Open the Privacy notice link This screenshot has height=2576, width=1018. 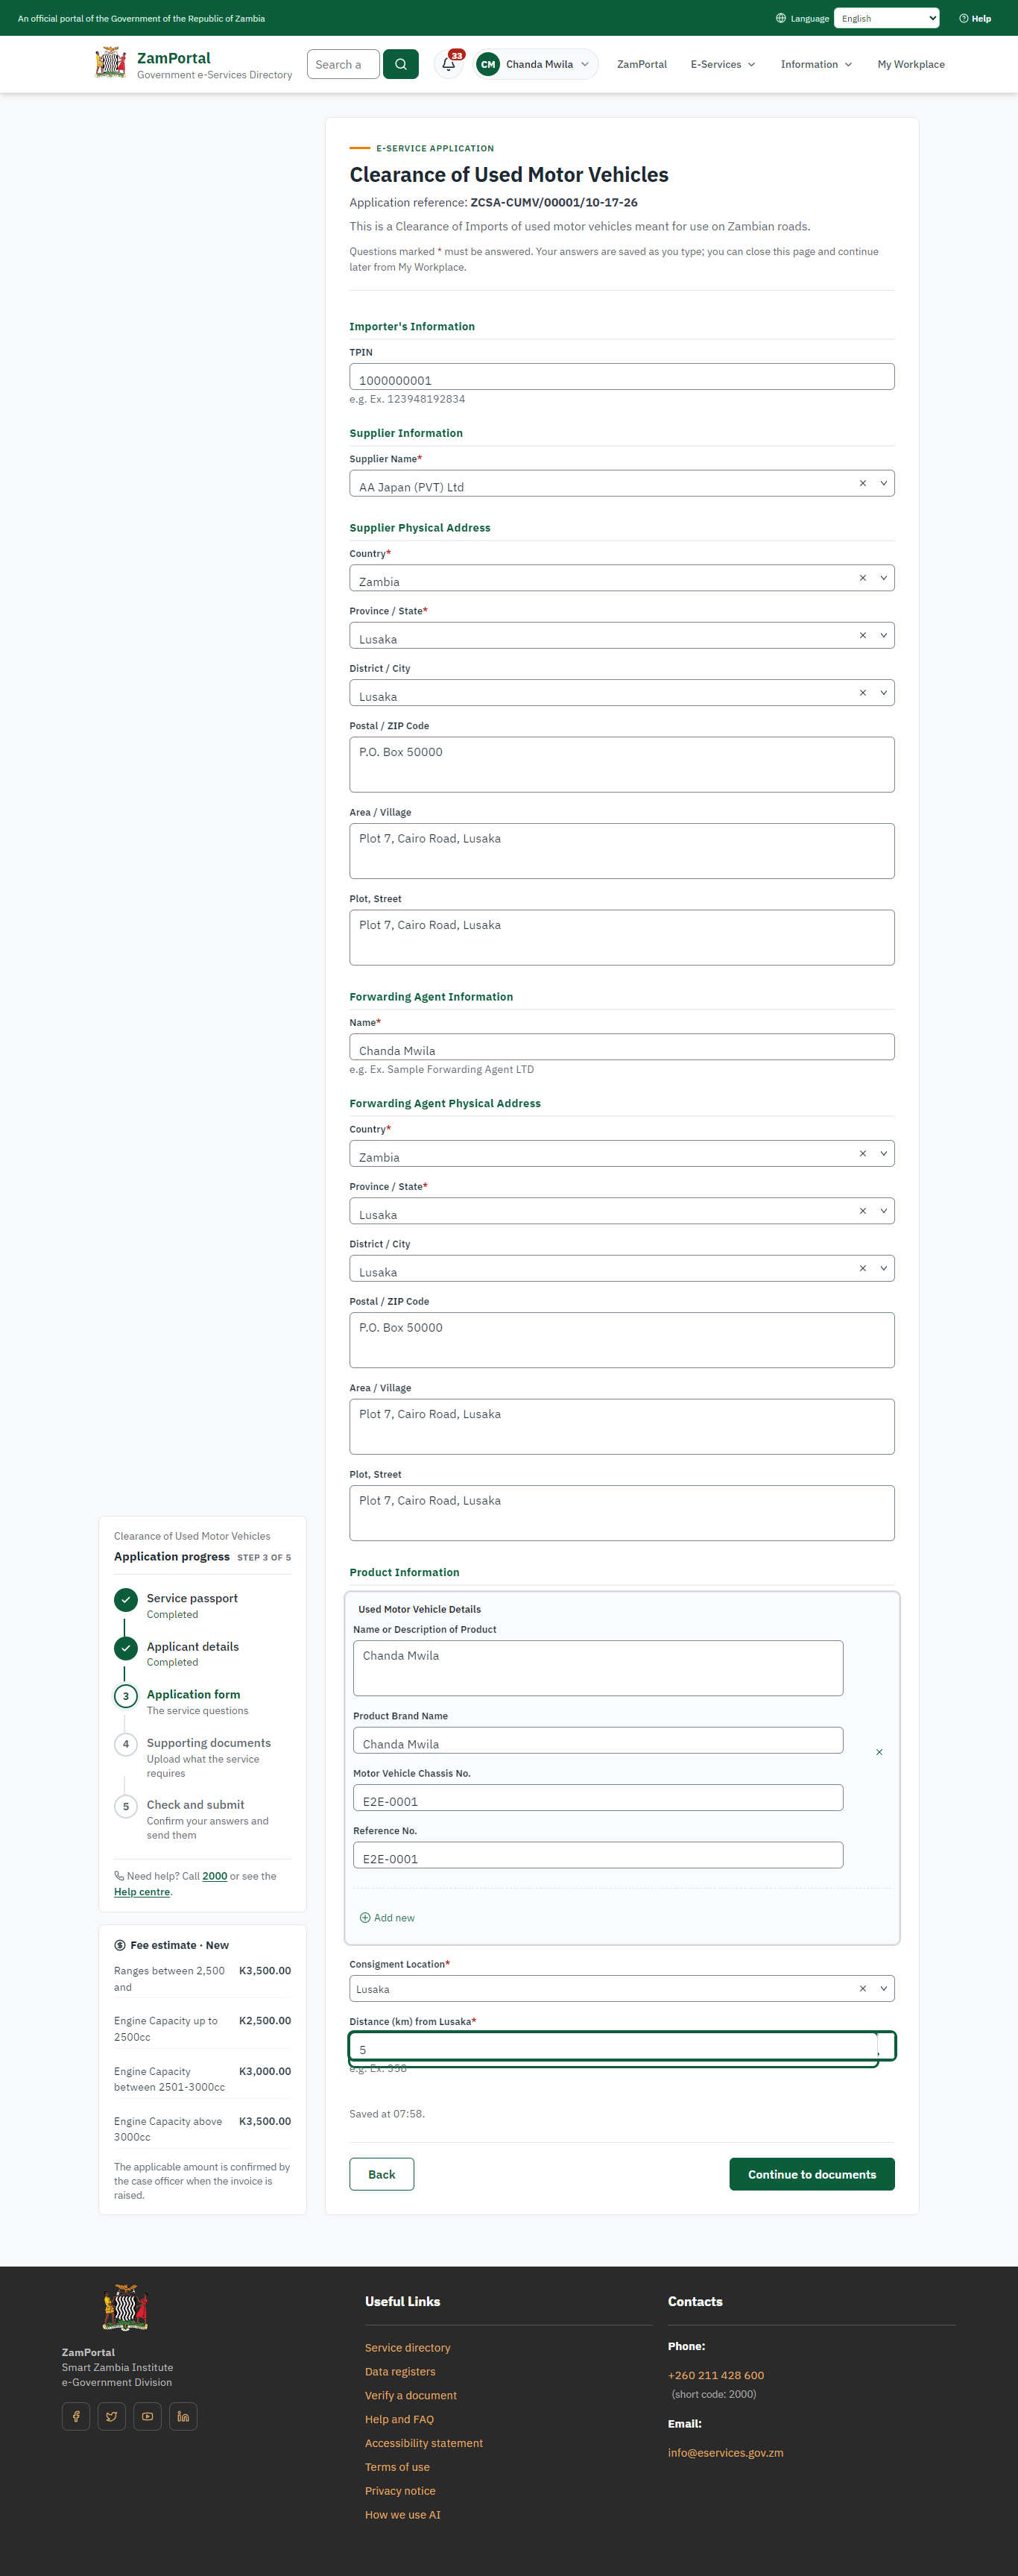coord(400,2490)
